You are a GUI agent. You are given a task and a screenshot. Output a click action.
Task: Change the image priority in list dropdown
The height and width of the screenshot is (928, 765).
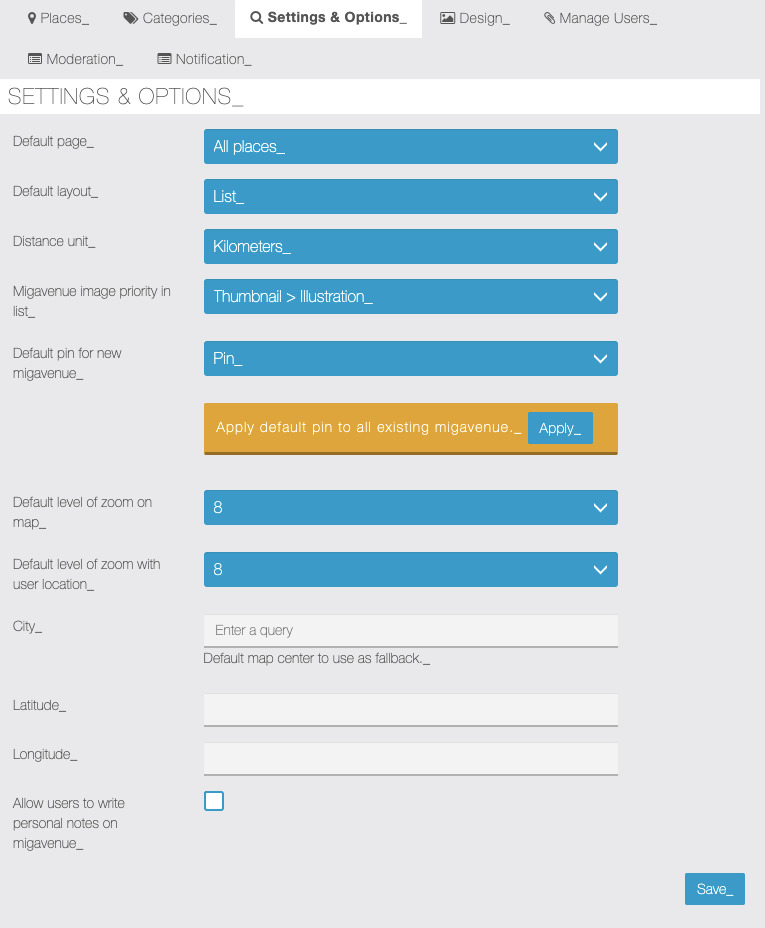tap(410, 297)
